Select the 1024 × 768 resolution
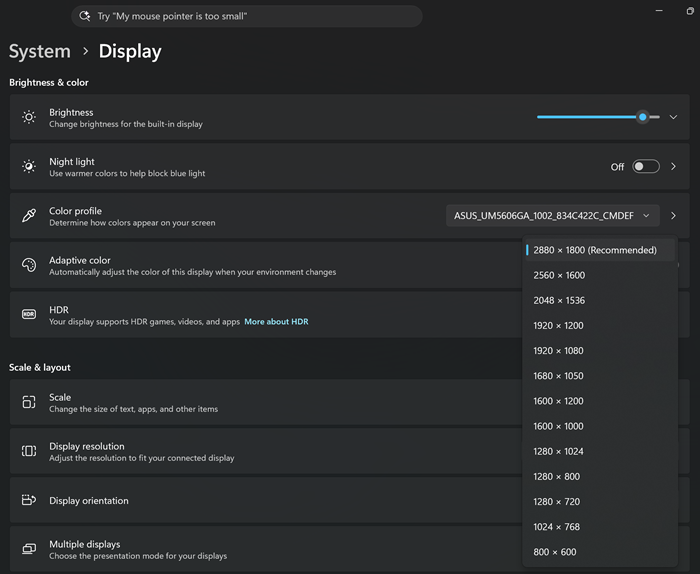The width and height of the screenshot is (700, 574). pyautogui.click(x=600, y=527)
